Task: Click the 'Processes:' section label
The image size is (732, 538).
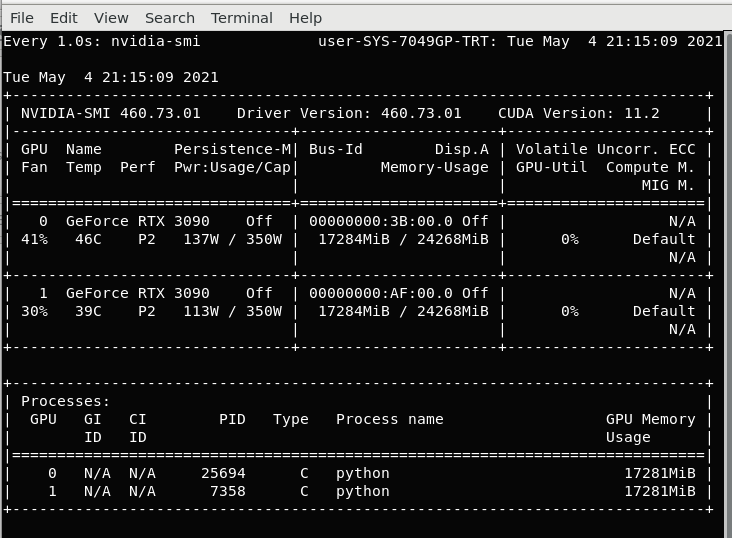Action: tap(66, 402)
